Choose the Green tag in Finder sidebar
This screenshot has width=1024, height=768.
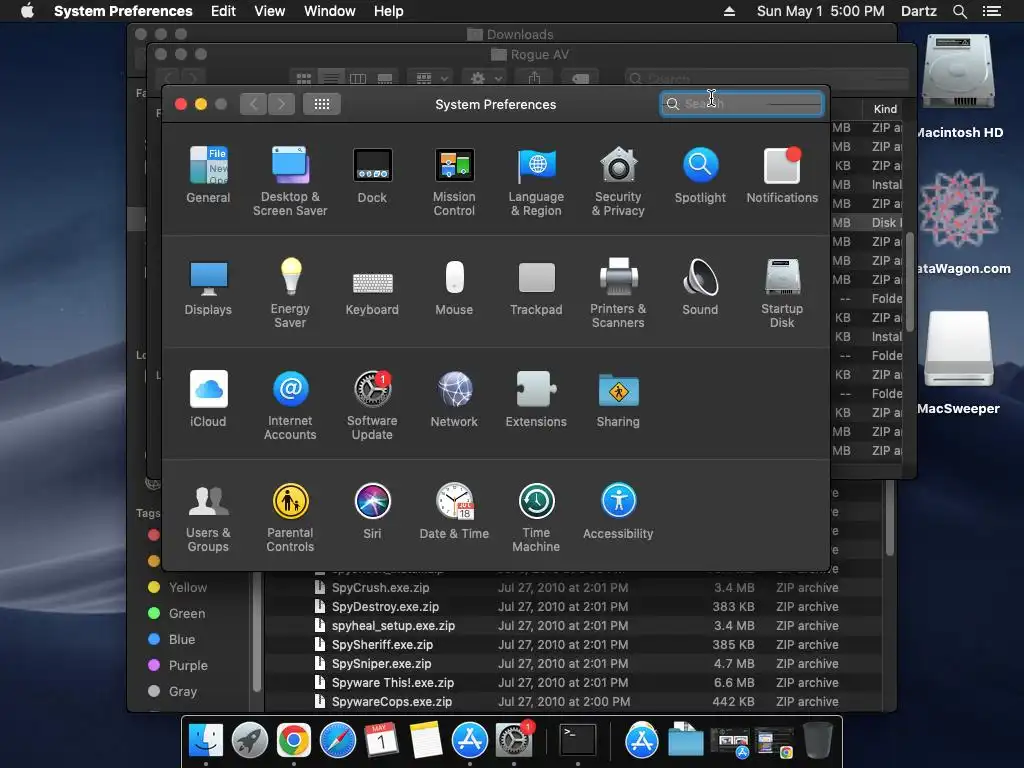[x=177, y=613]
